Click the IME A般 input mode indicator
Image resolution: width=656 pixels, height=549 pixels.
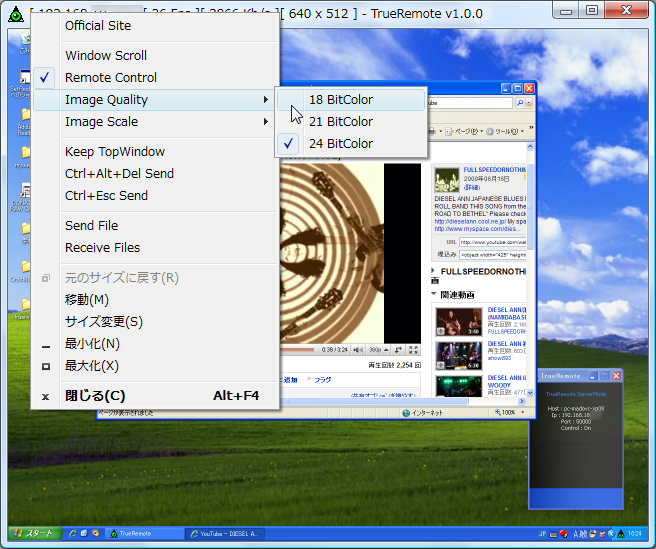(580, 534)
